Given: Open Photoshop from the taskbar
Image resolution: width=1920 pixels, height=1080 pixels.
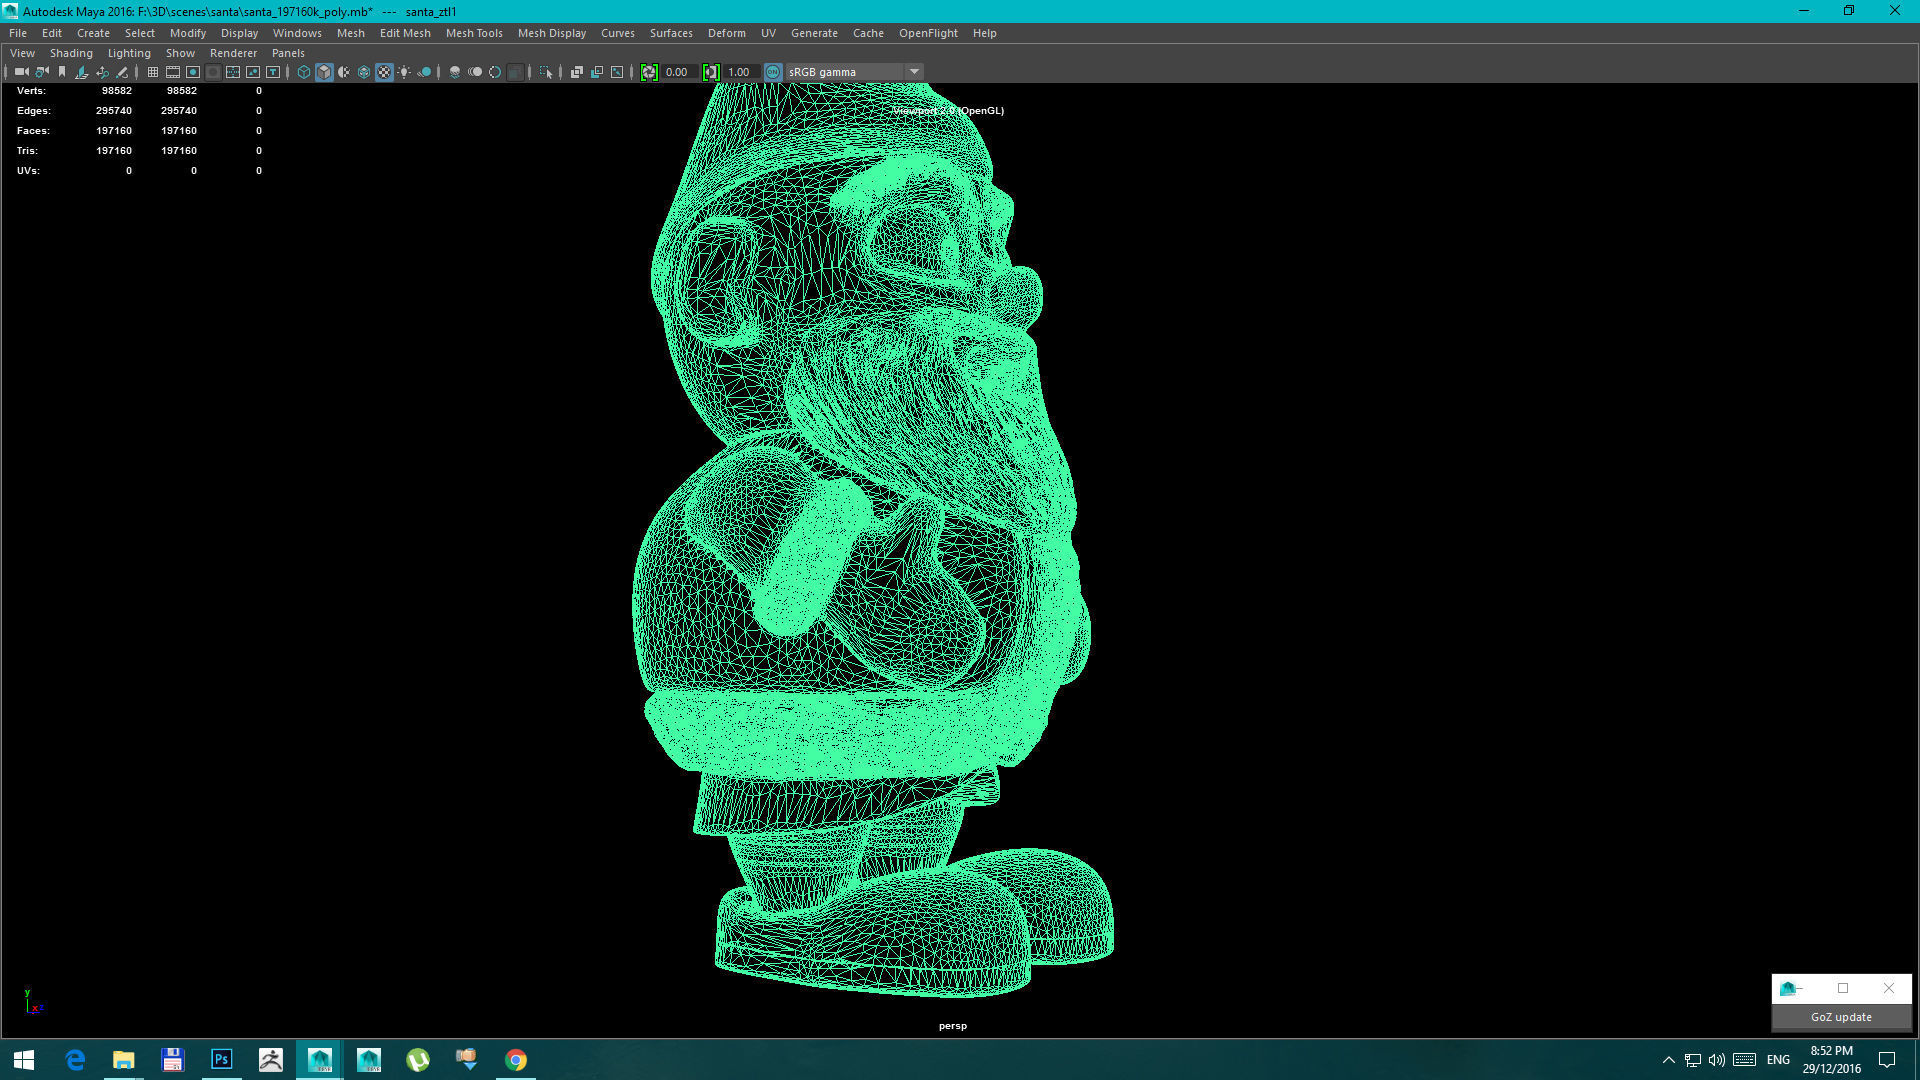Looking at the screenshot, I should coord(221,1059).
